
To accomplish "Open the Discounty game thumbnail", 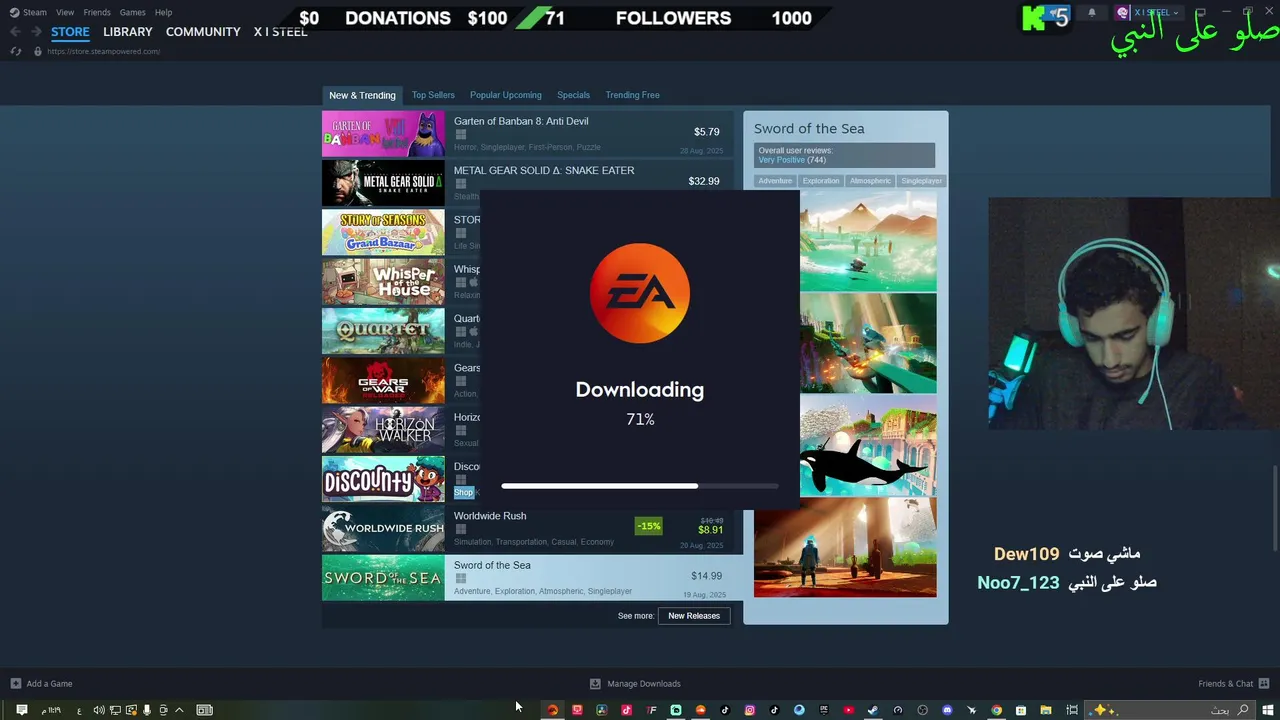I will pyautogui.click(x=383, y=479).
